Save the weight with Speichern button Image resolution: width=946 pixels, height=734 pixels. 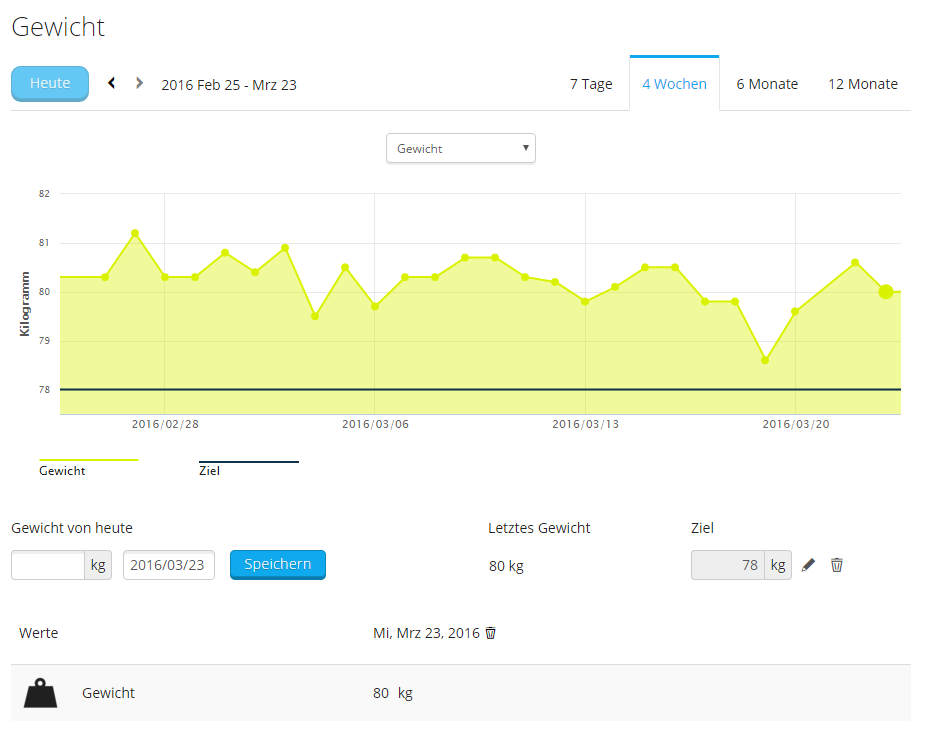278,565
